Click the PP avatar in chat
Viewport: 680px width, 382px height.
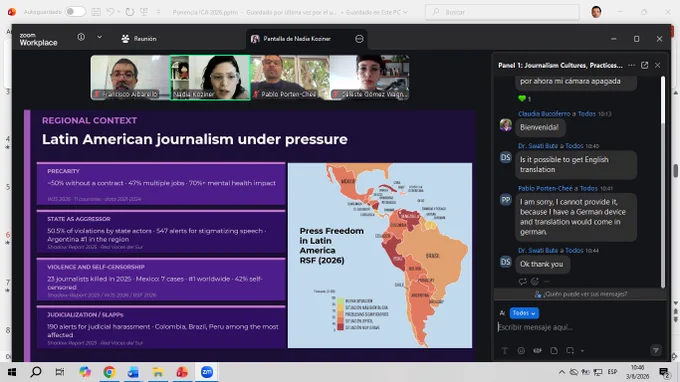[x=506, y=200]
